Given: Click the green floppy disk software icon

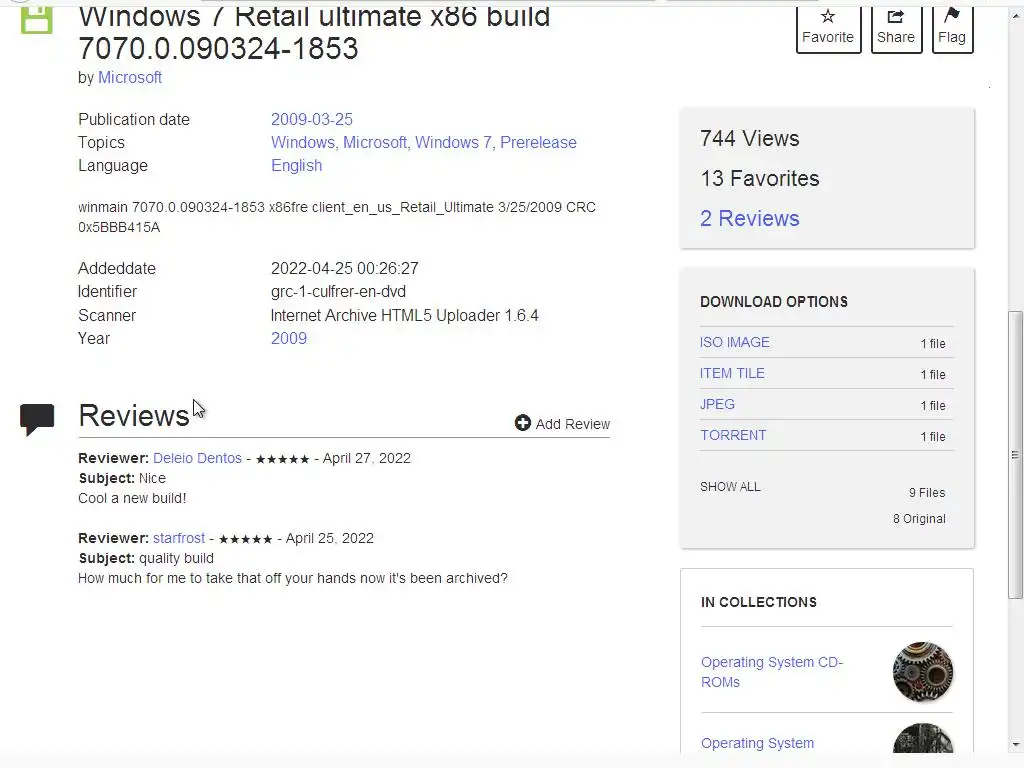Looking at the screenshot, I should pos(37,18).
